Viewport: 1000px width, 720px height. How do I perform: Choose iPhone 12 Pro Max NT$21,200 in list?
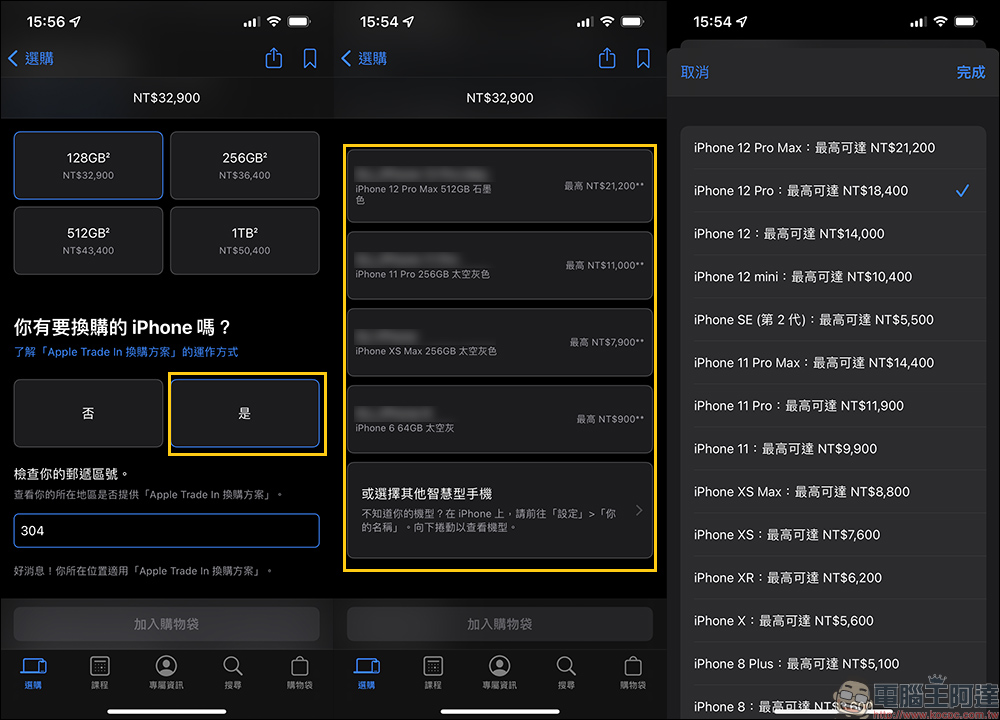click(x=833, y=147)
